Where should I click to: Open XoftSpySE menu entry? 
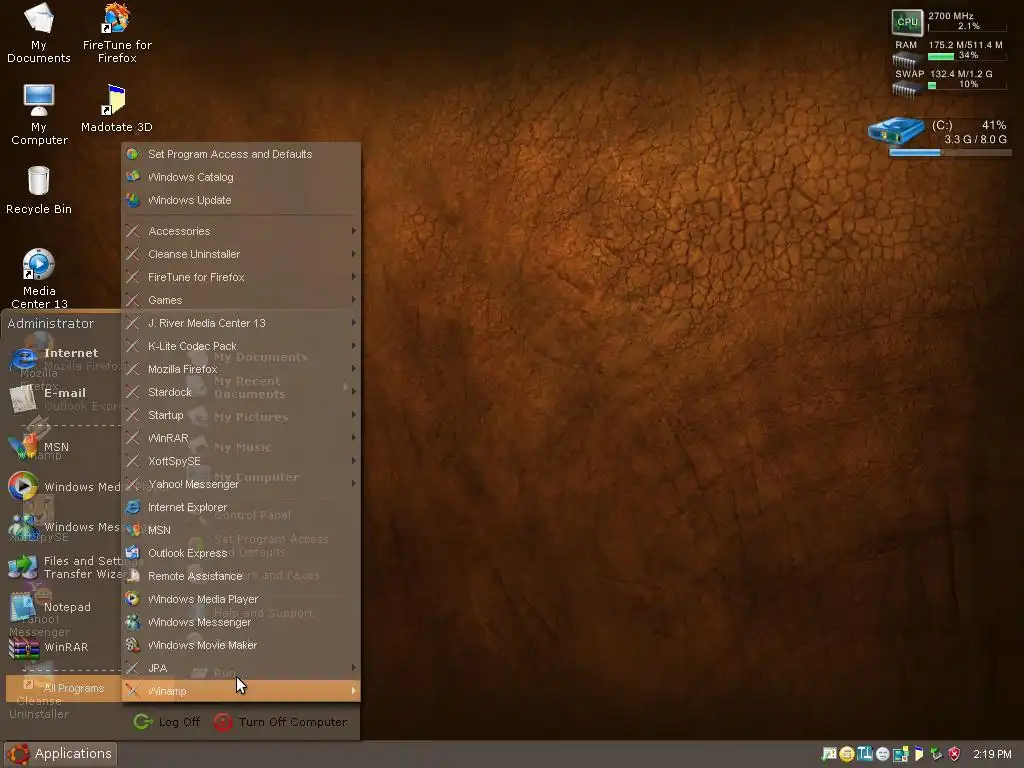click(x=241, y=461)
